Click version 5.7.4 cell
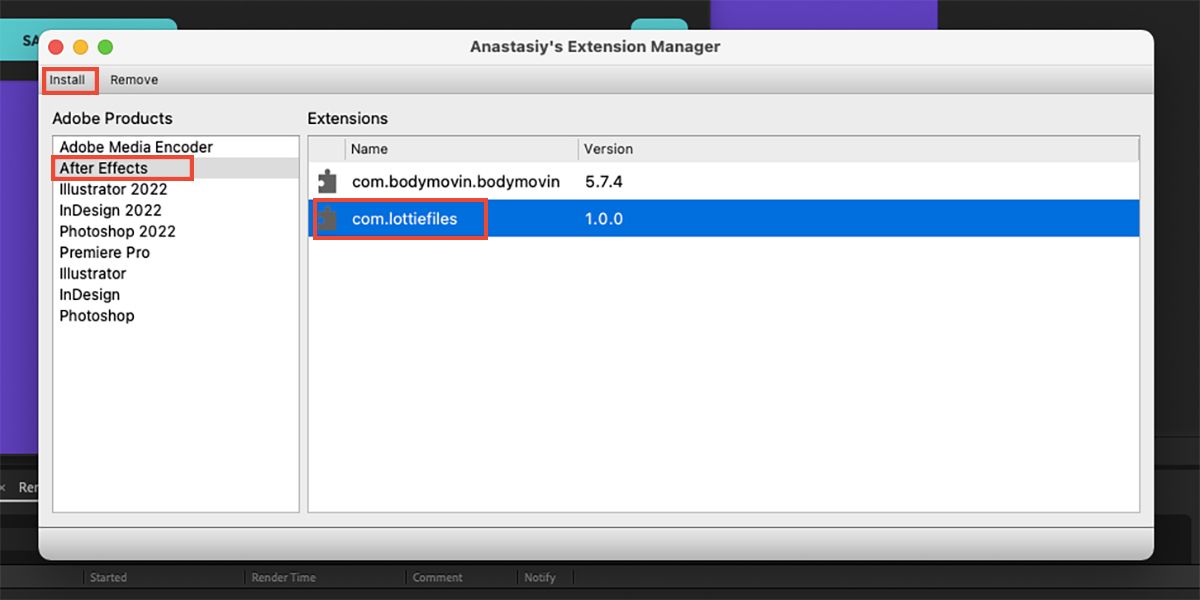Image resolution: width=1200 pixels, height=600 pixels. coord(604,182)
